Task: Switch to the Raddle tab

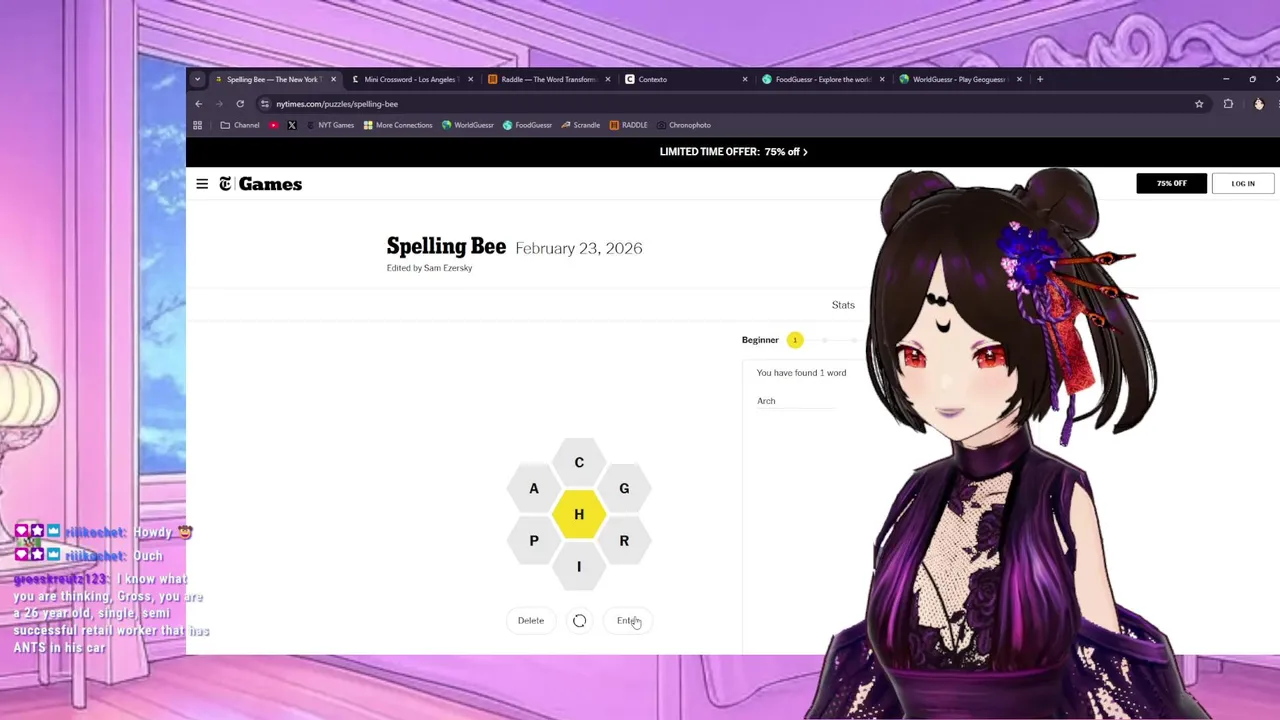Action: tap(548, 79)
